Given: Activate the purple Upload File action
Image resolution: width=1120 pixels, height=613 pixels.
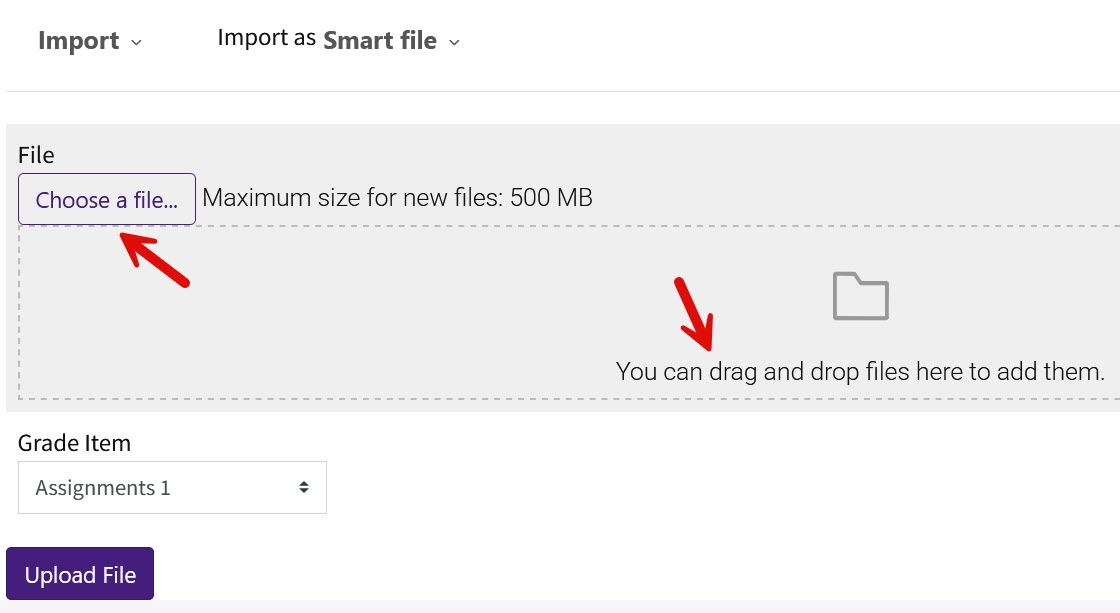Looking at the screenshot, I should [x=79, y=574].
